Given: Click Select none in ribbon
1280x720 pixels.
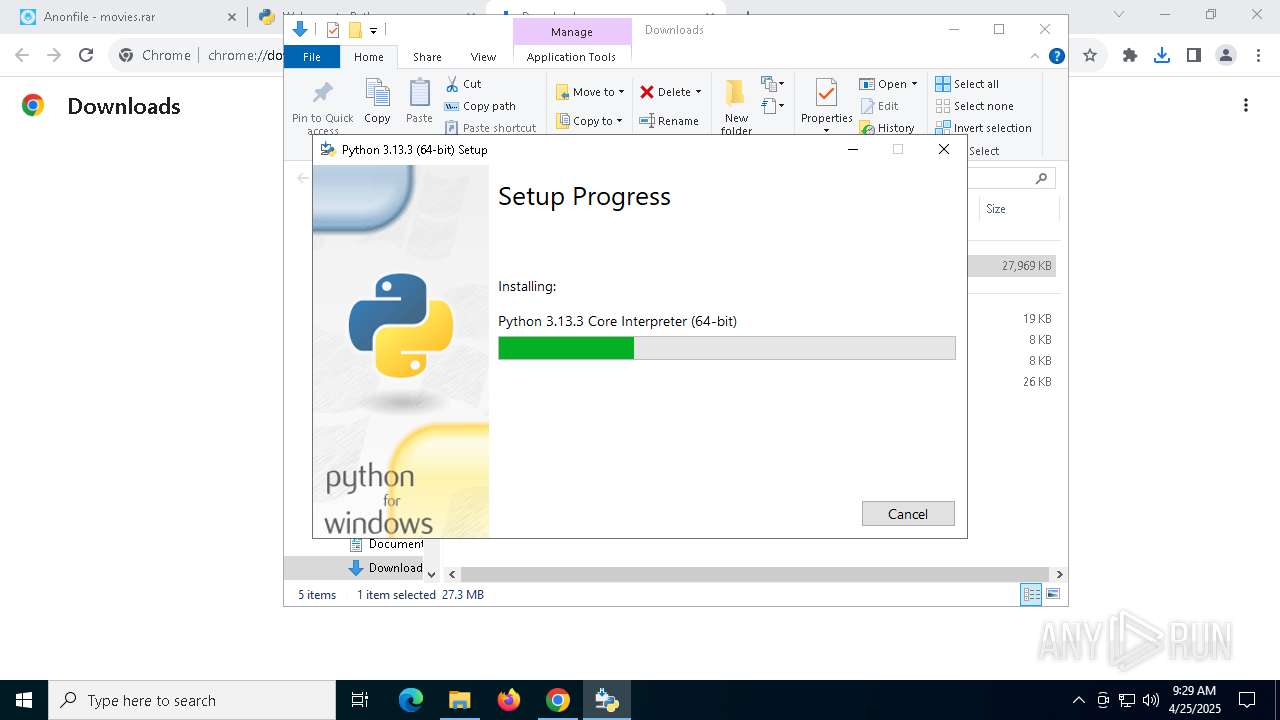Looking at the screenshot, I should tap(975, 106).
